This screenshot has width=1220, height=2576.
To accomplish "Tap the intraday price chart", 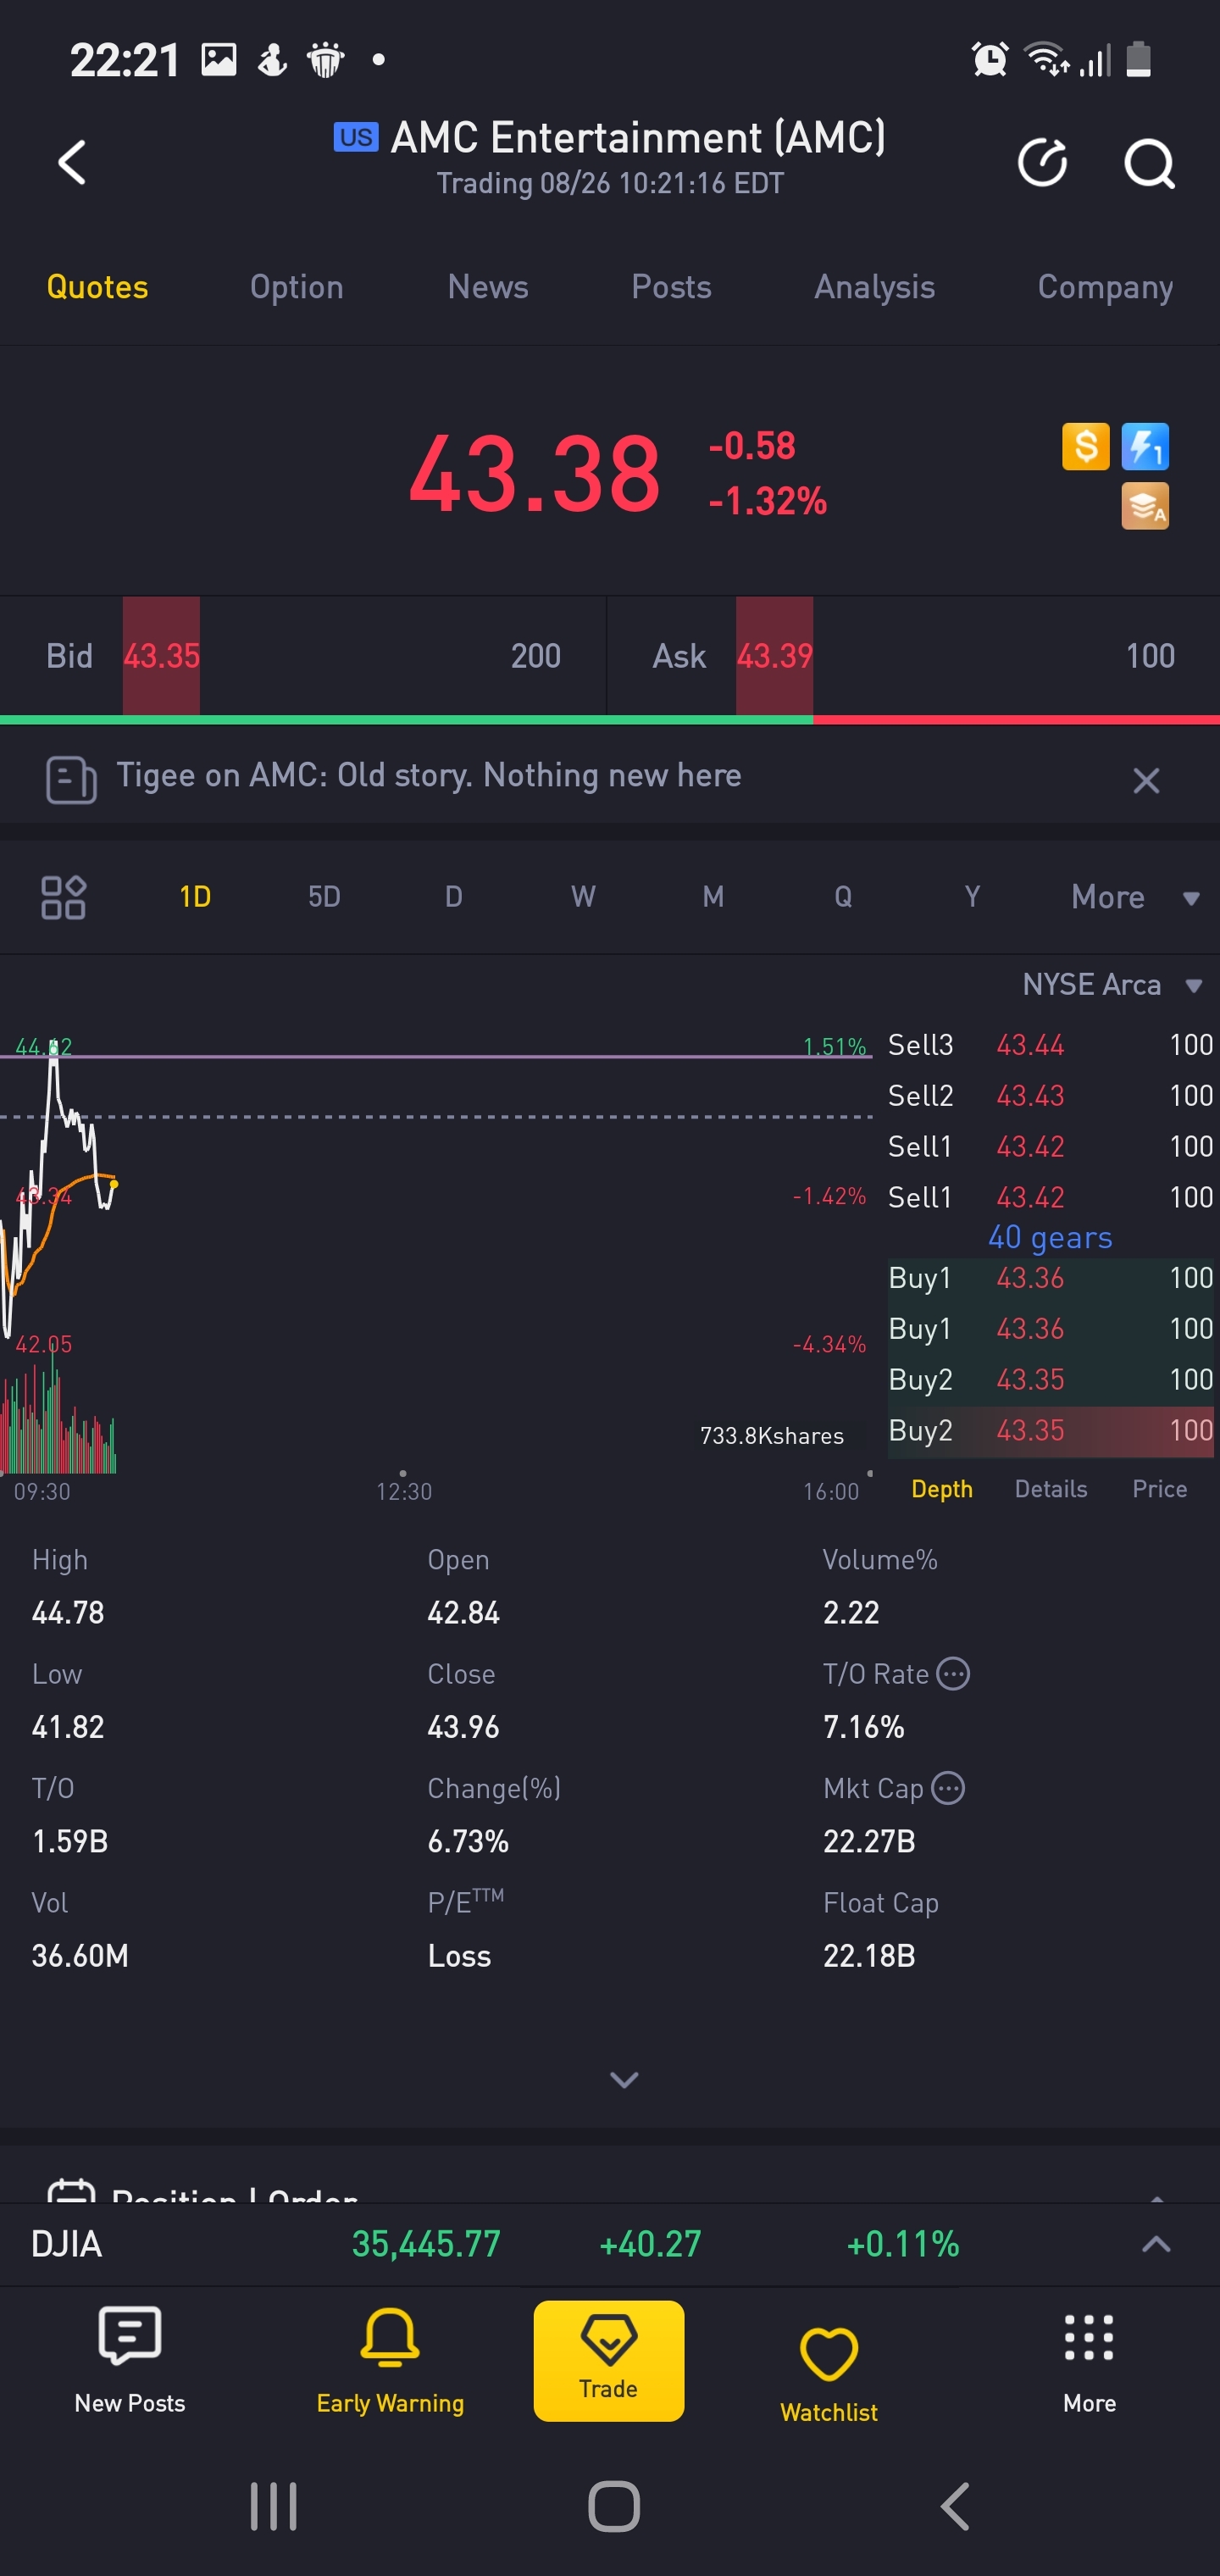I will pos(436,1190).
